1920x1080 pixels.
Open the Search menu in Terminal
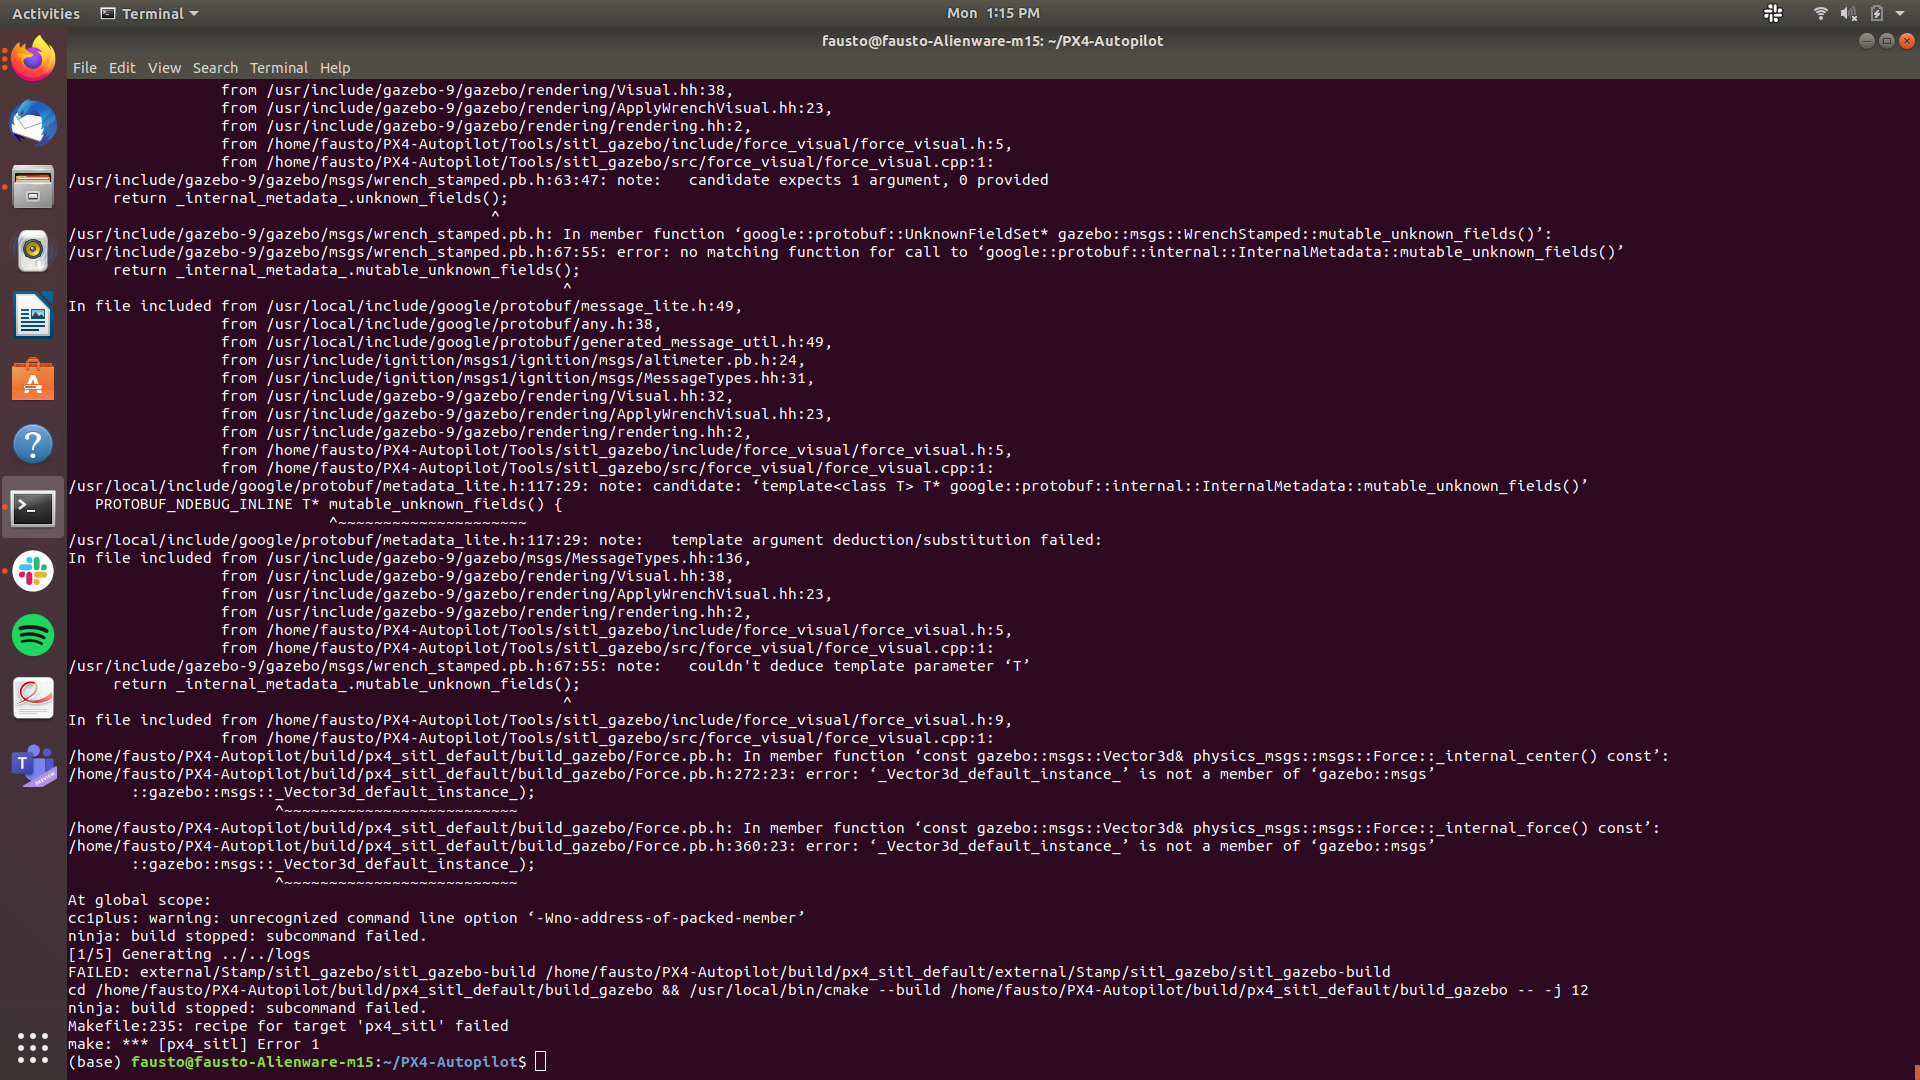215,67
